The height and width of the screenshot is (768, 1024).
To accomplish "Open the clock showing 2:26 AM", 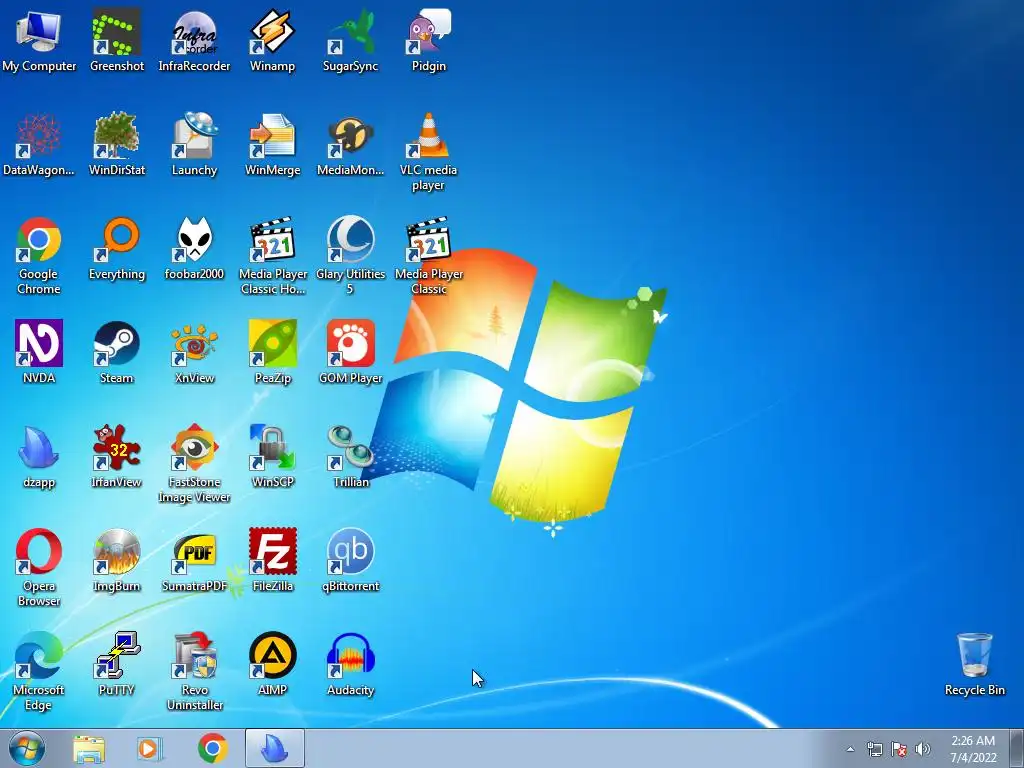I will 973,749.
